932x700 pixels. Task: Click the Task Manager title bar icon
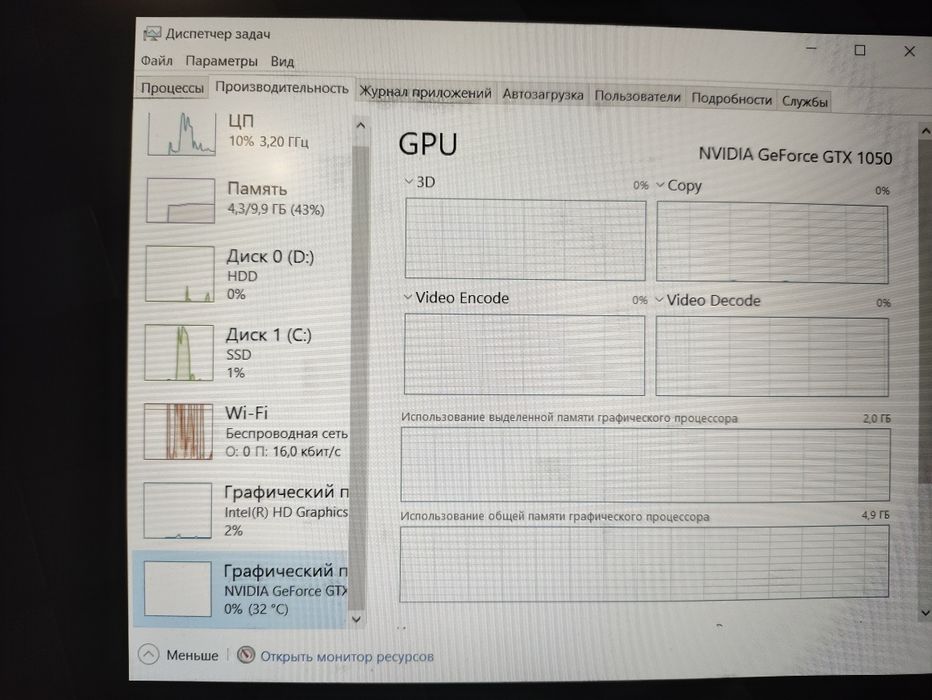coord(152,33)
